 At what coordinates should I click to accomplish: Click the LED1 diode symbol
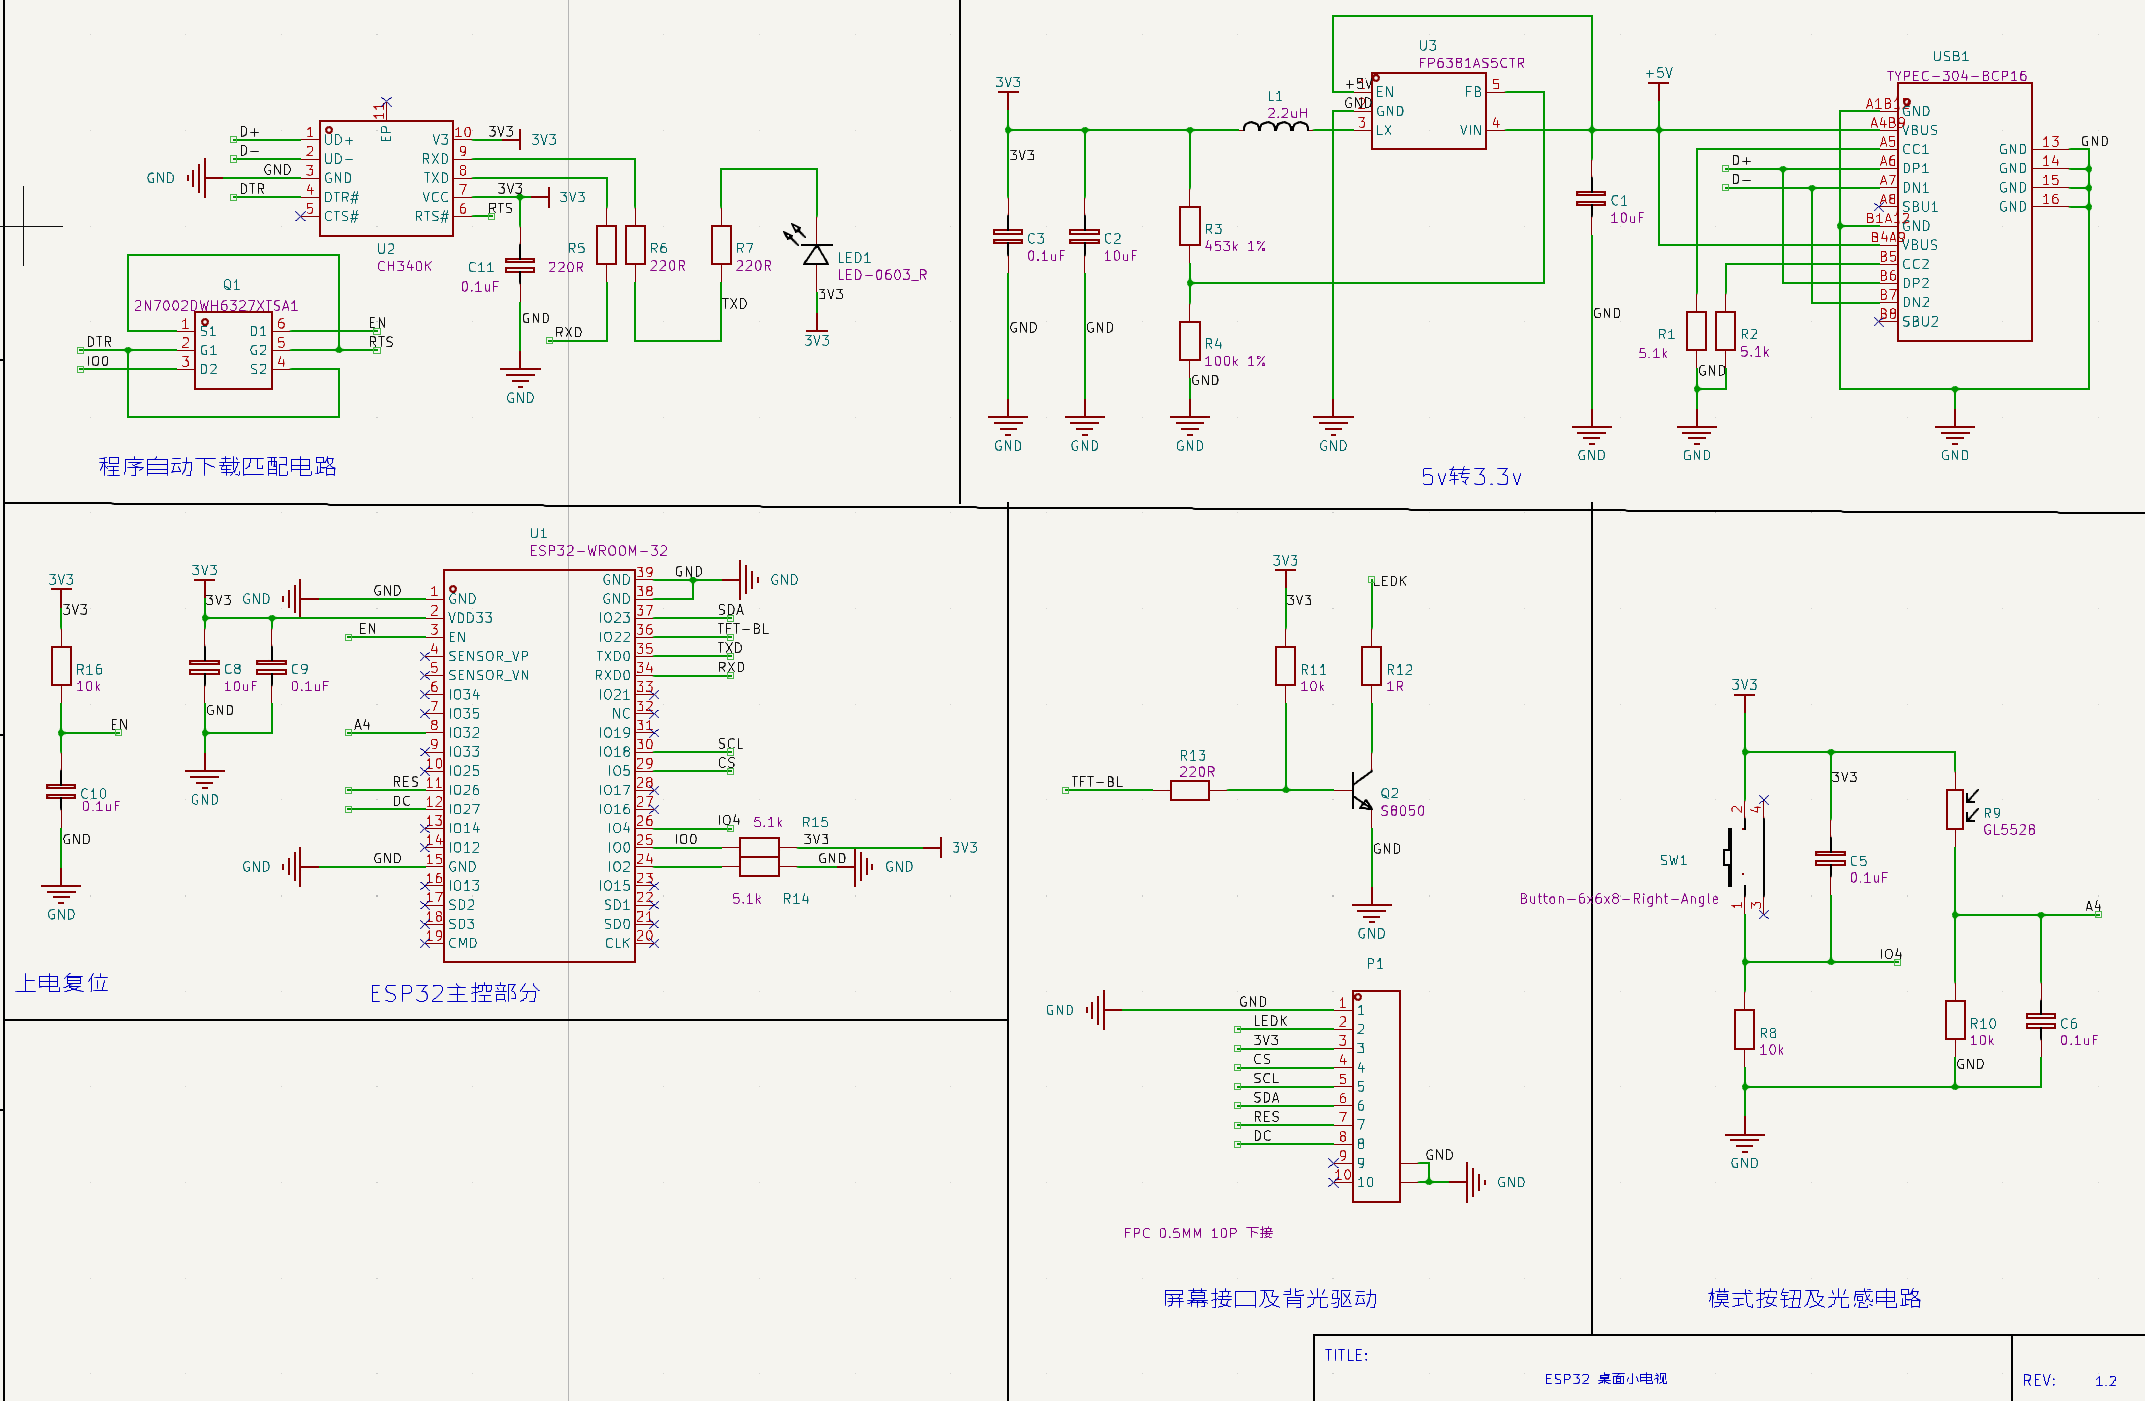(x=816, y=255)
